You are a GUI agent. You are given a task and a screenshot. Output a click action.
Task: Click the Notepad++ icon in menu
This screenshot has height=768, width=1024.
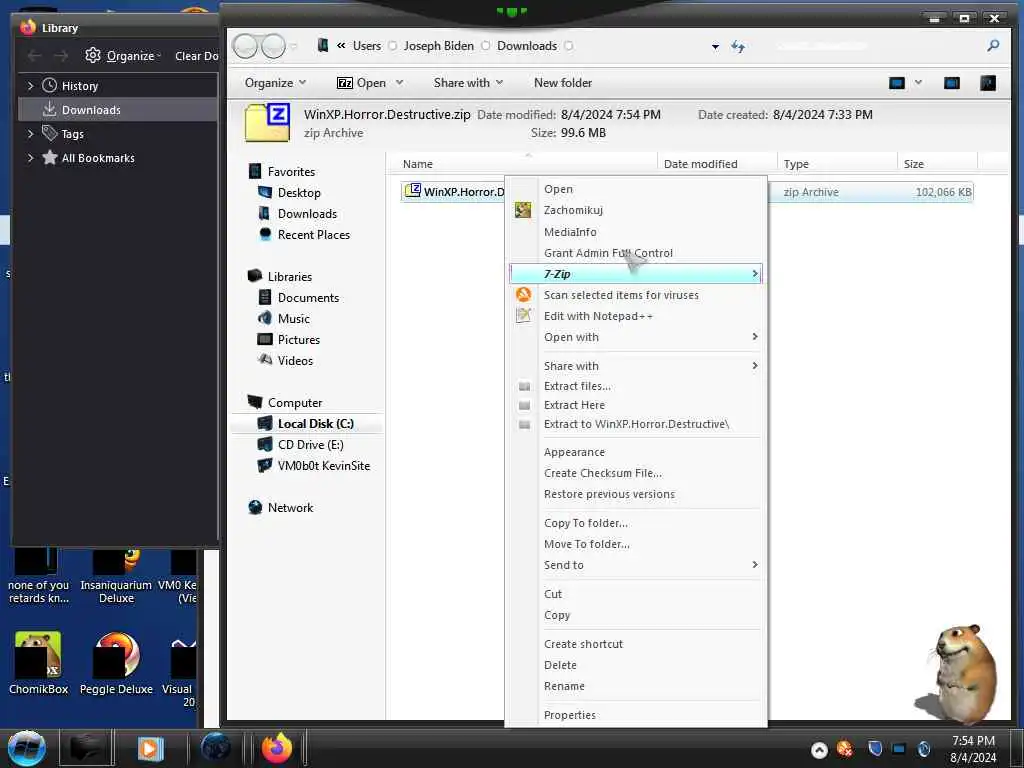(x=523, y=315)
